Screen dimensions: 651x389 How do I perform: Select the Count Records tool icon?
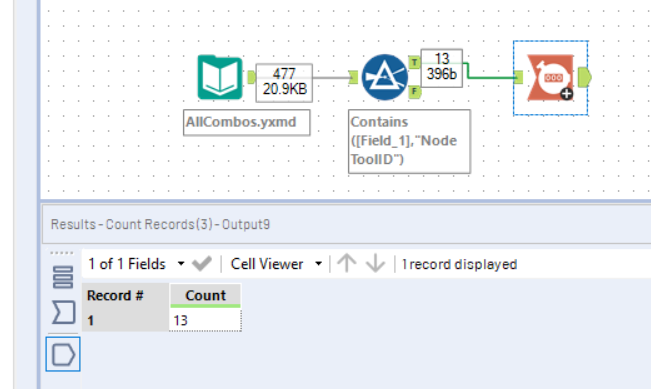tap(551, 78)
